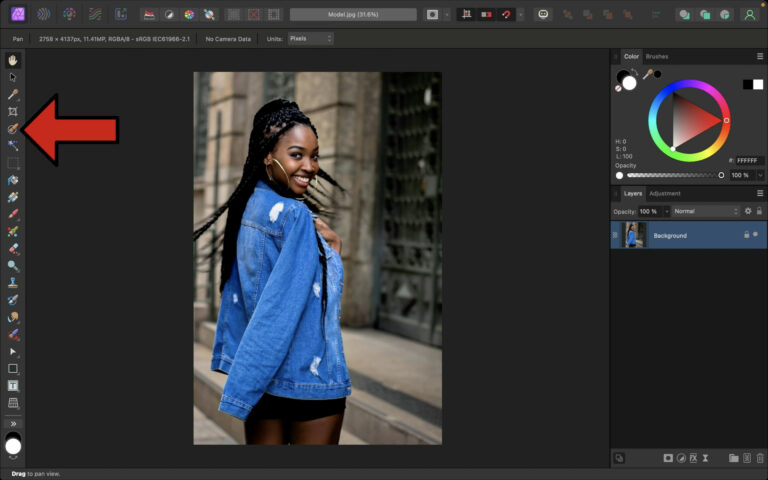768x480 pixels.
Task: Switch to the Liquify Persona
Action: point(44,14)
